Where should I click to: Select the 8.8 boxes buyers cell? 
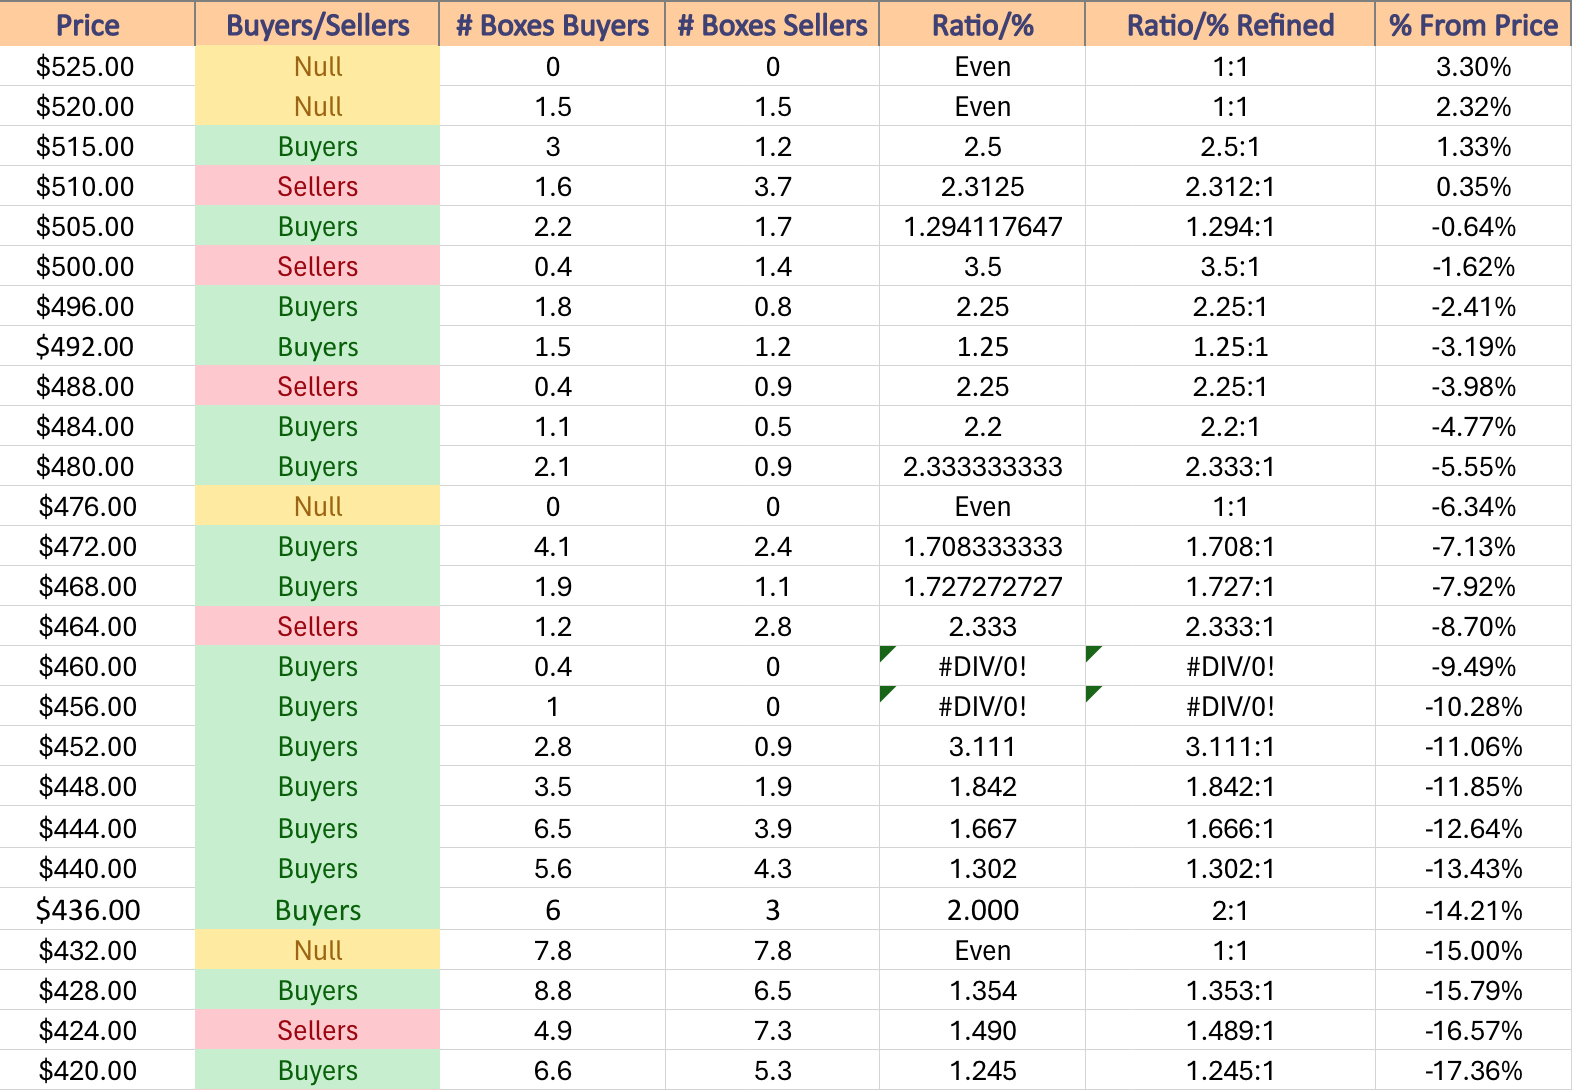[552, 991]
